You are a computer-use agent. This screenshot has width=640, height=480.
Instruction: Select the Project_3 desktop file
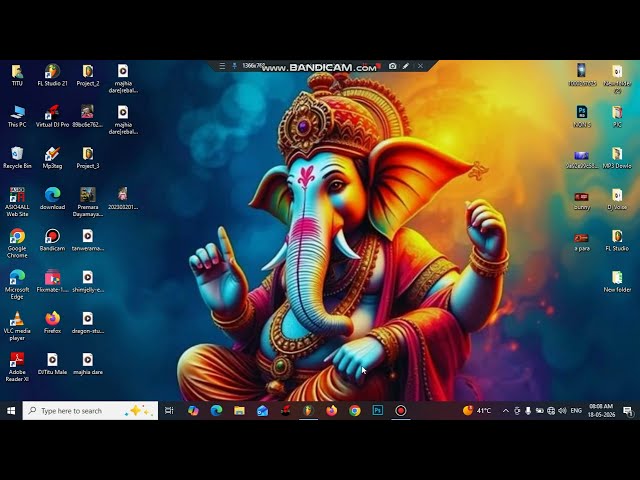point(88,158)
